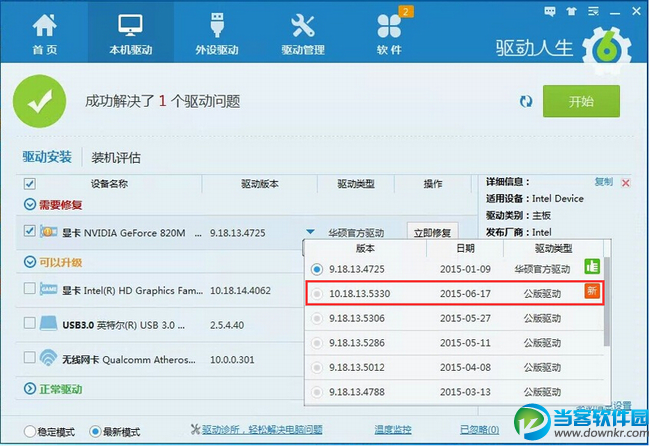The width and height of the screenshot is (650, 447).
Task: Uncheck the NVIDIA GeForce 820M checkbox
Action: click(x=29, y=231)
